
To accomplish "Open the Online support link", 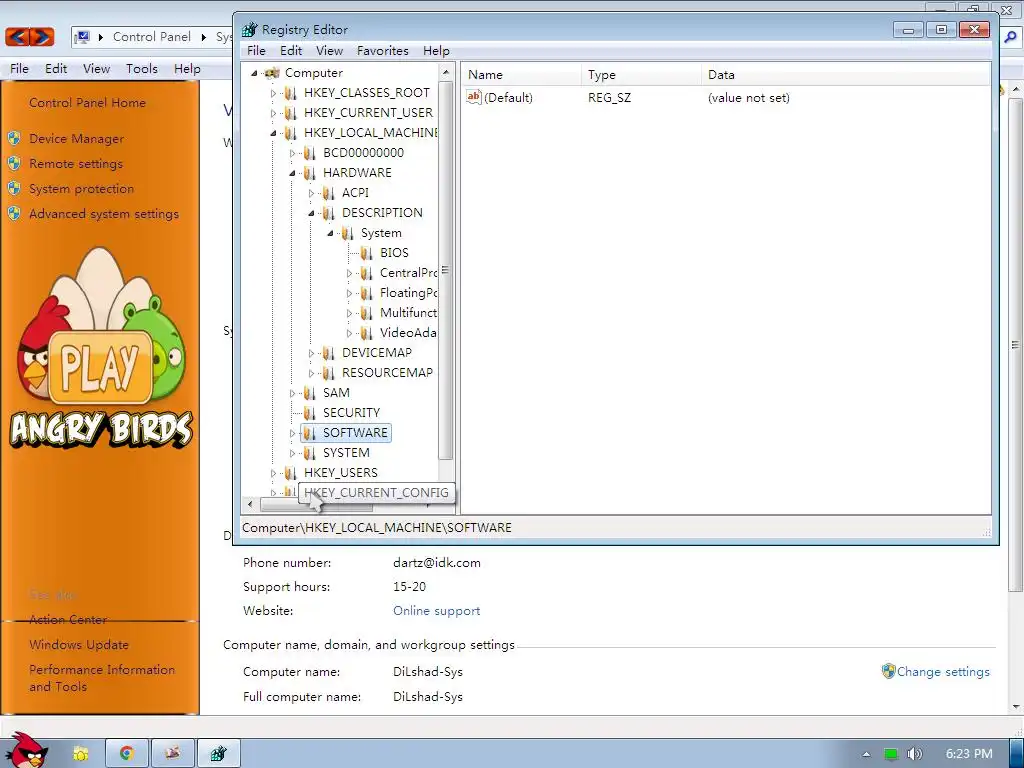I will (x=436, y=611).
